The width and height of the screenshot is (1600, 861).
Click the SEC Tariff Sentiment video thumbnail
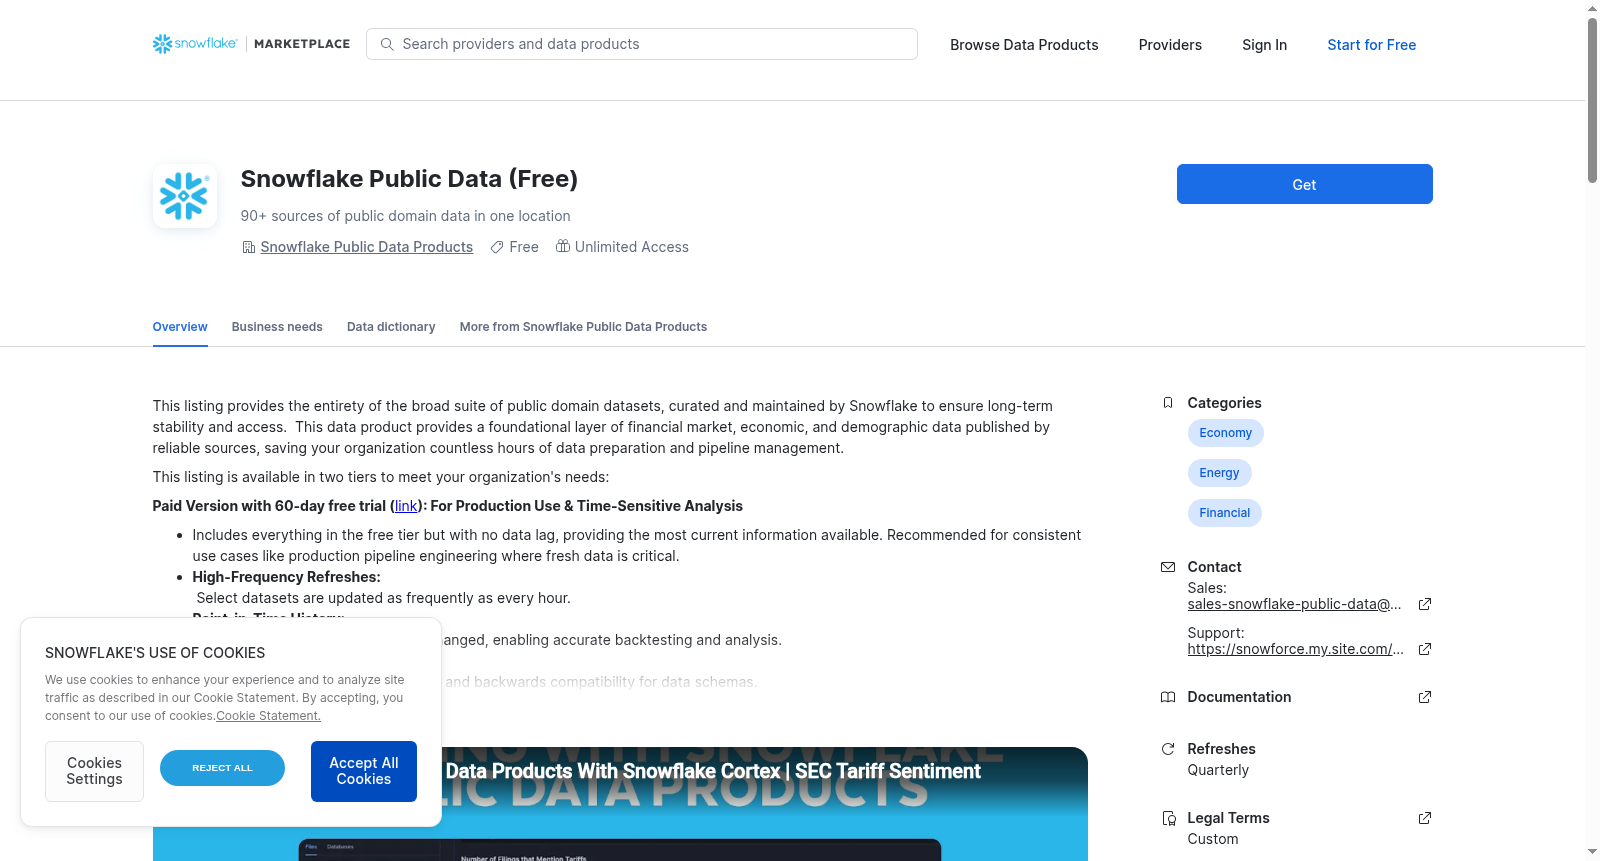click(x=620, y=804)
